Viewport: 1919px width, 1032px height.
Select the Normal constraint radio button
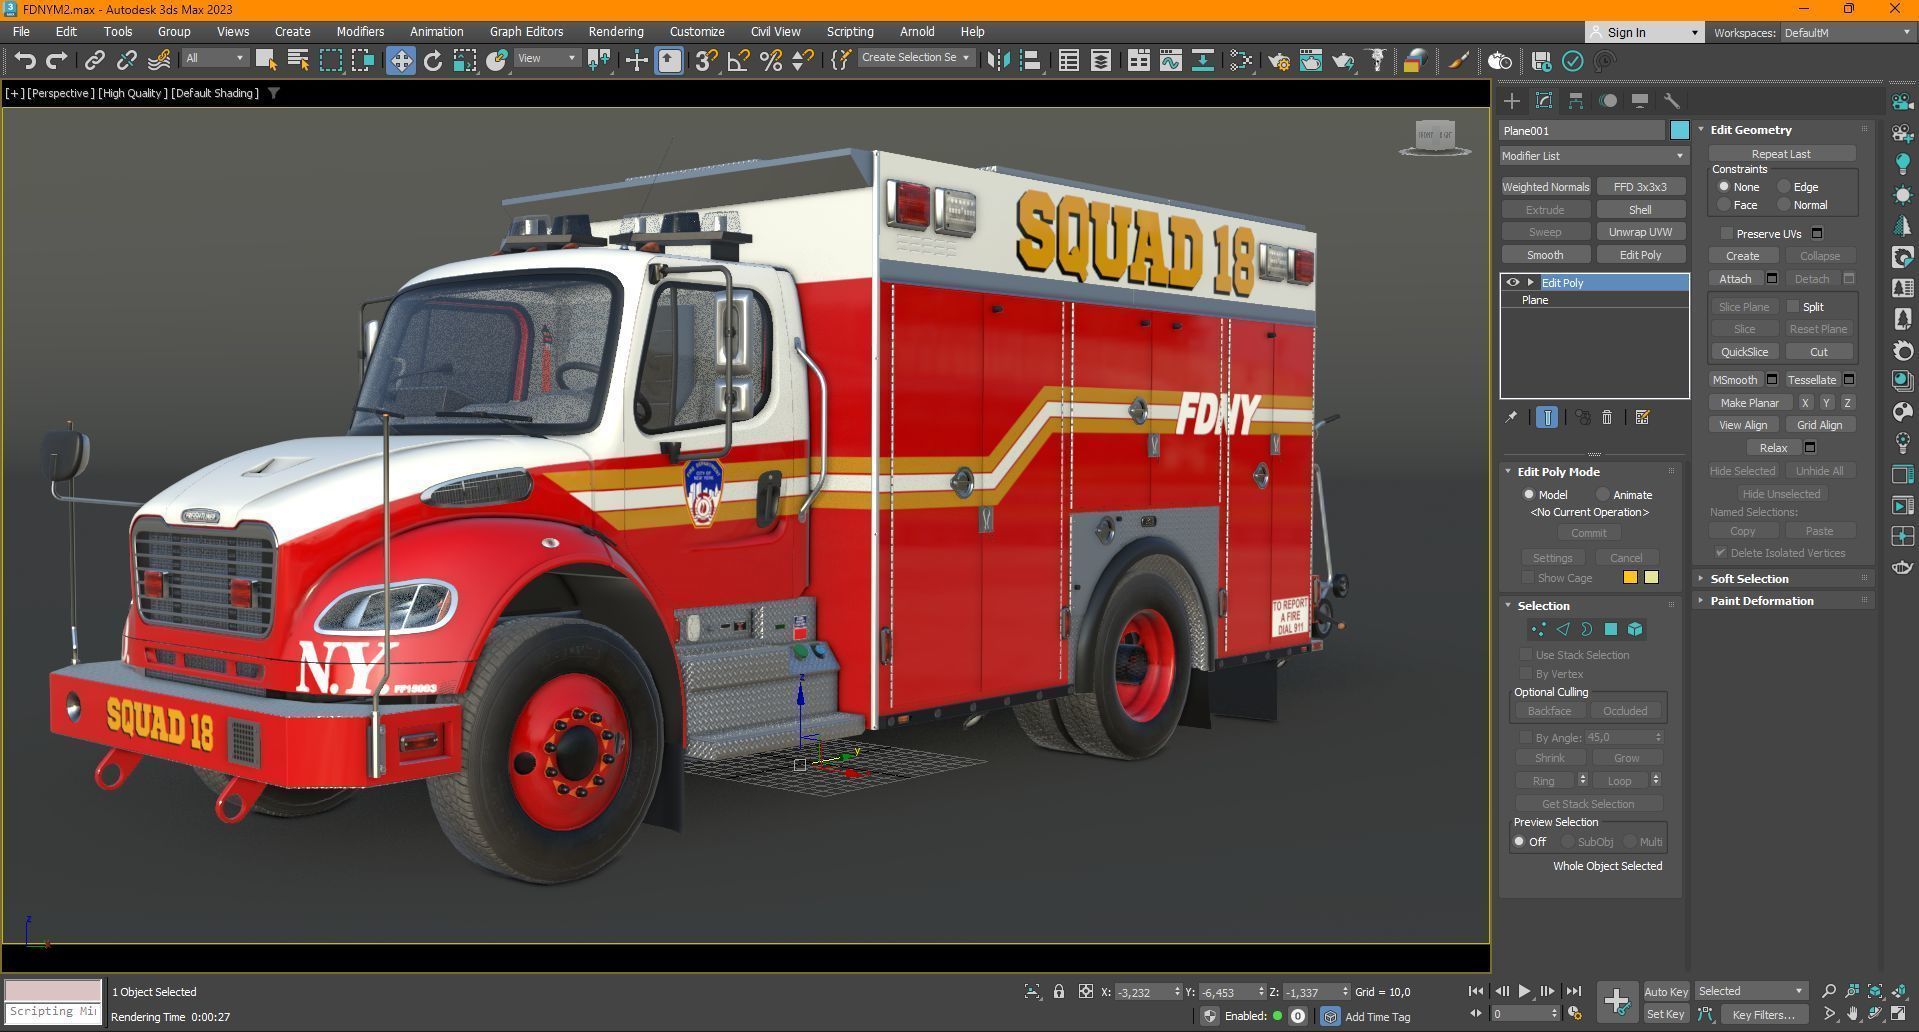[x=1784, y=204]
